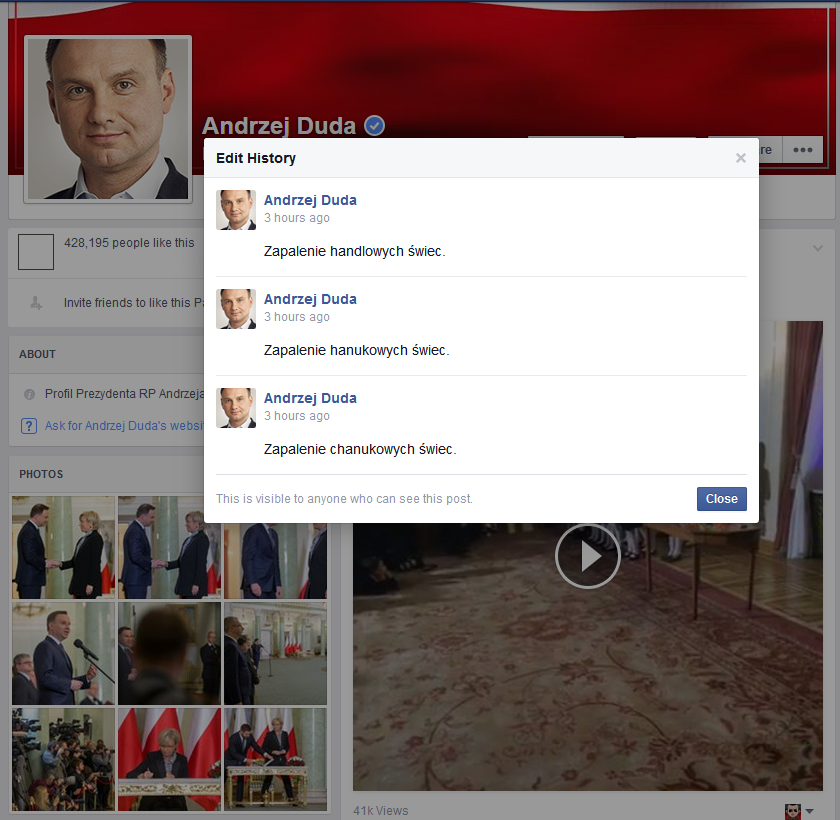Click '428,195 people like this' text
The image size is (840, 820).
tap(129, 243)
